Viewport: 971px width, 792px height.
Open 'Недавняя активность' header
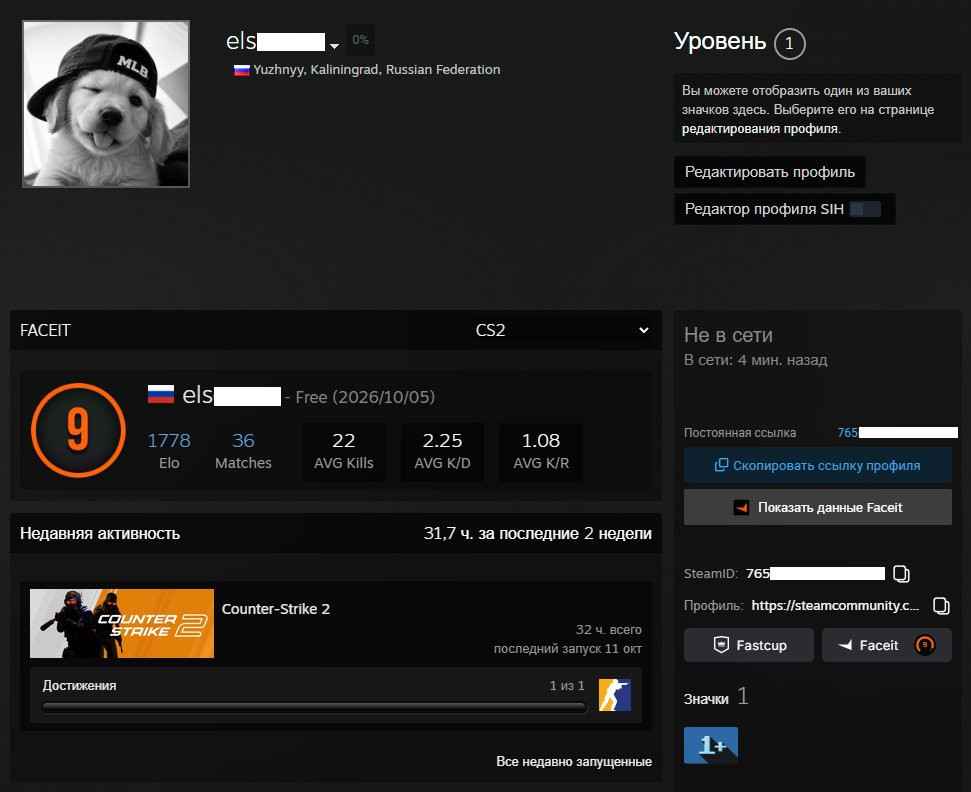100,533
